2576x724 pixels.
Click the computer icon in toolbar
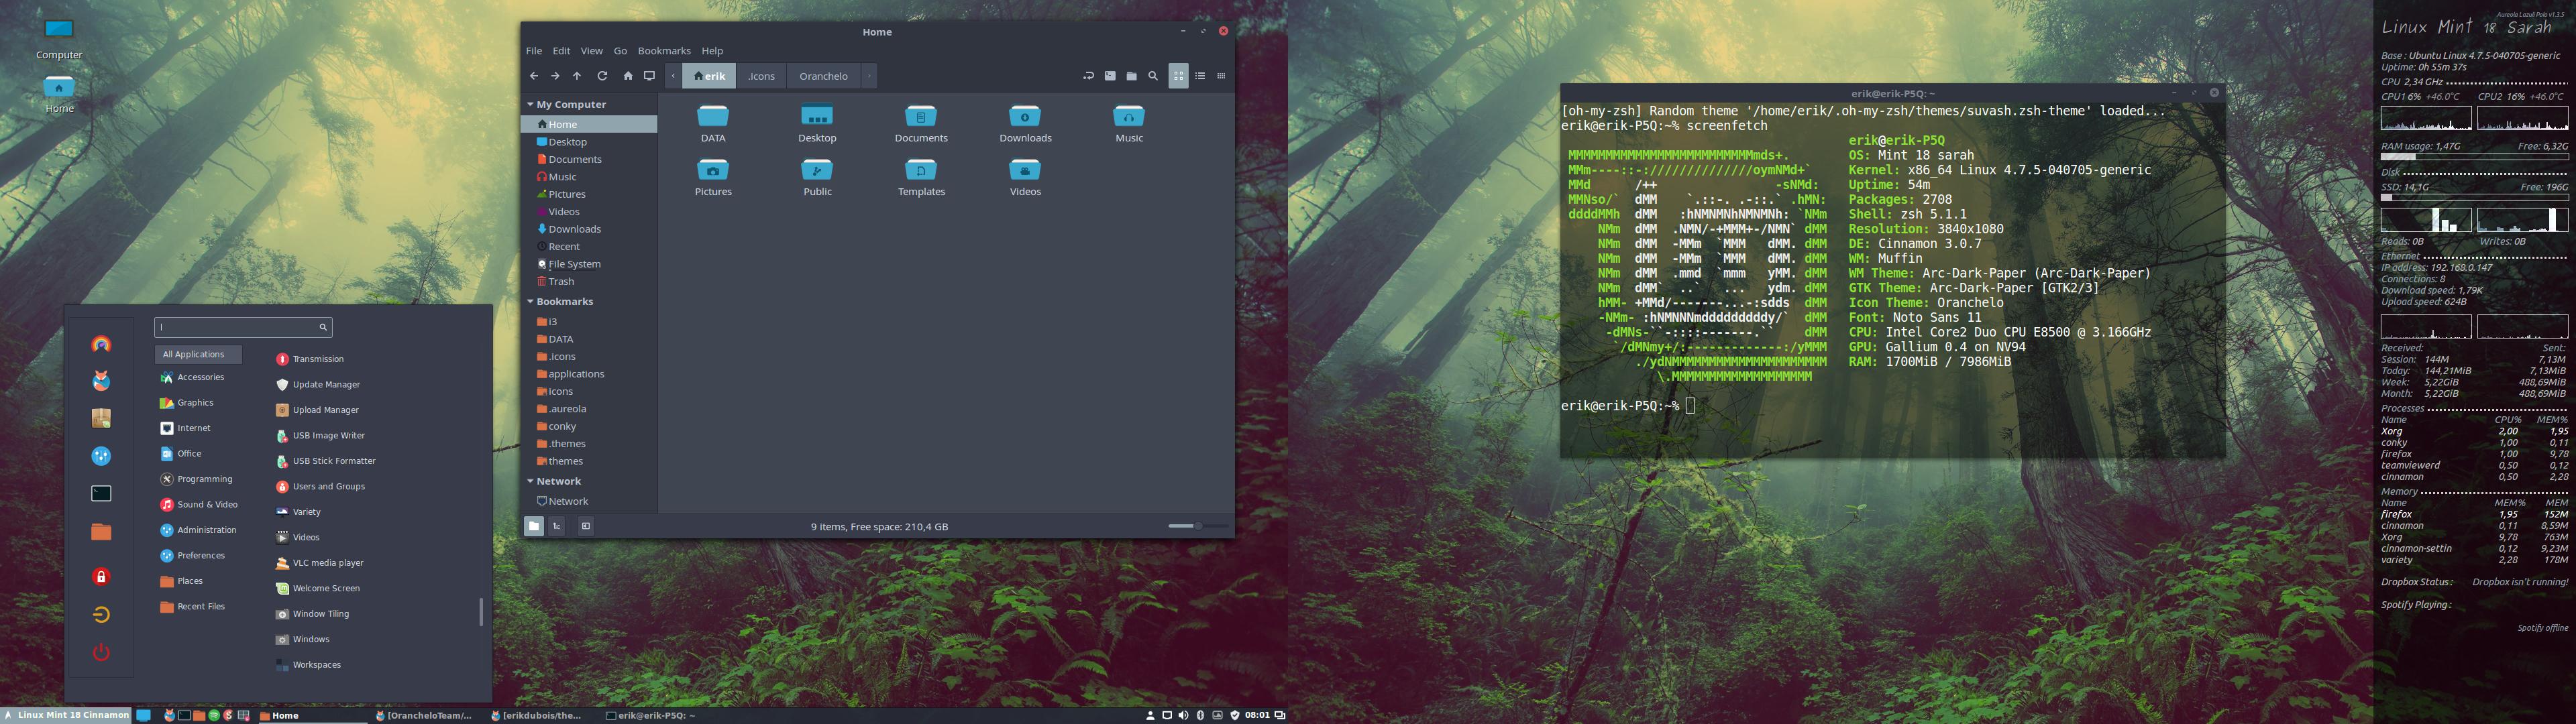[x=649, y=76]
